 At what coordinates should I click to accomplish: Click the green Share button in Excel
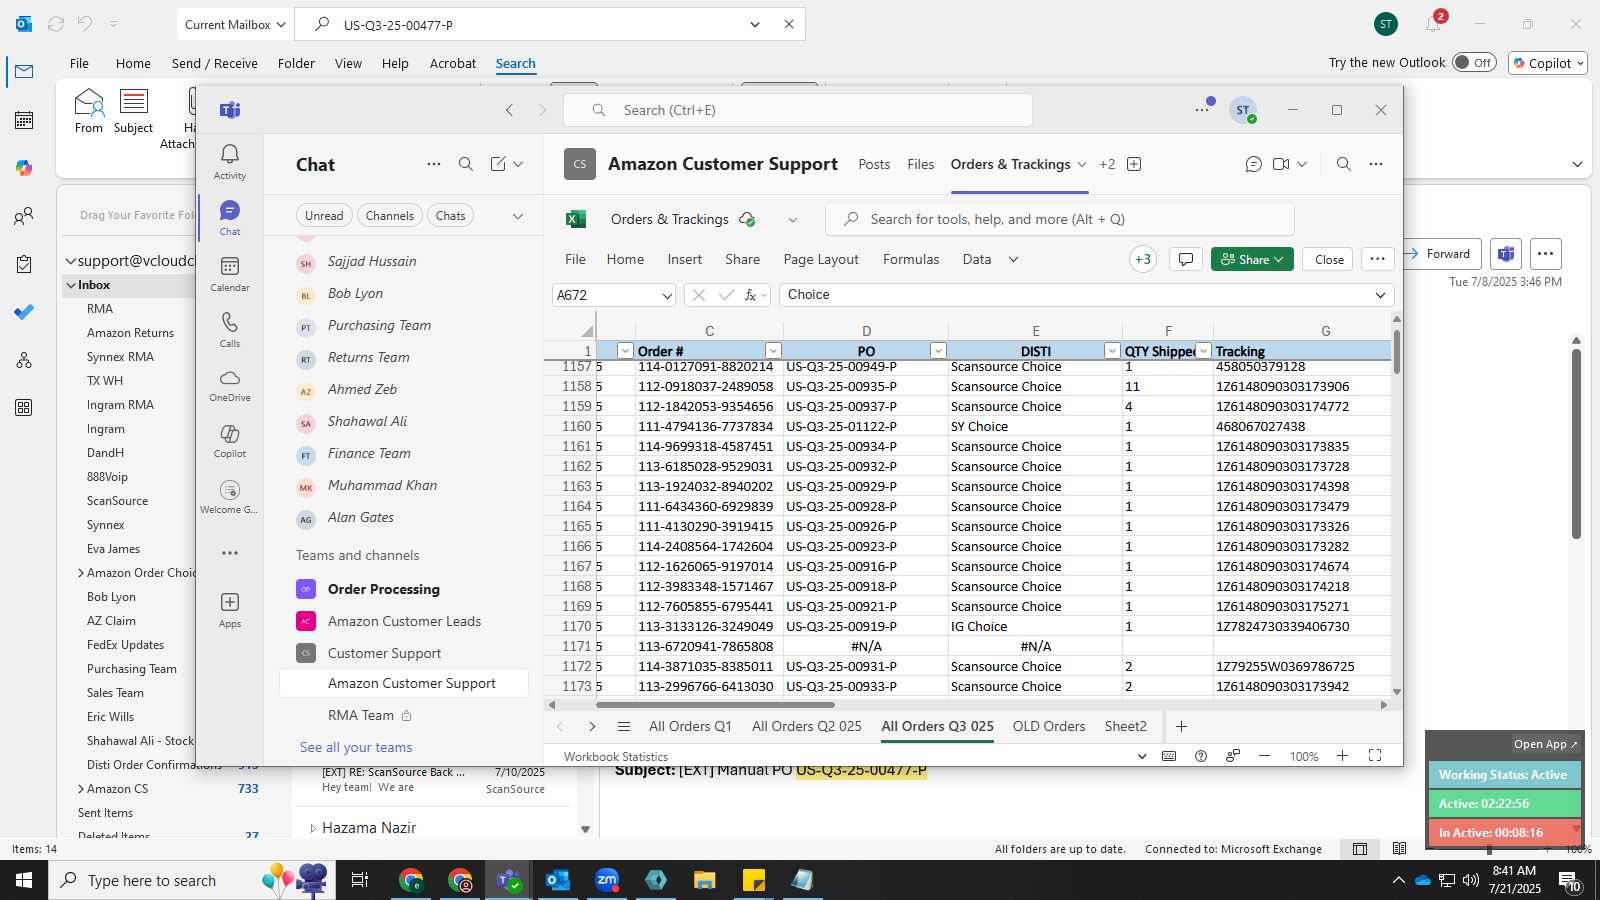point(1252,259)
